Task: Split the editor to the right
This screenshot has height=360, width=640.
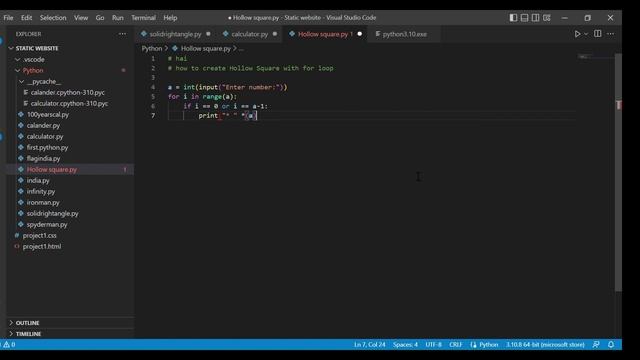Action: click(x=598, y=34)
